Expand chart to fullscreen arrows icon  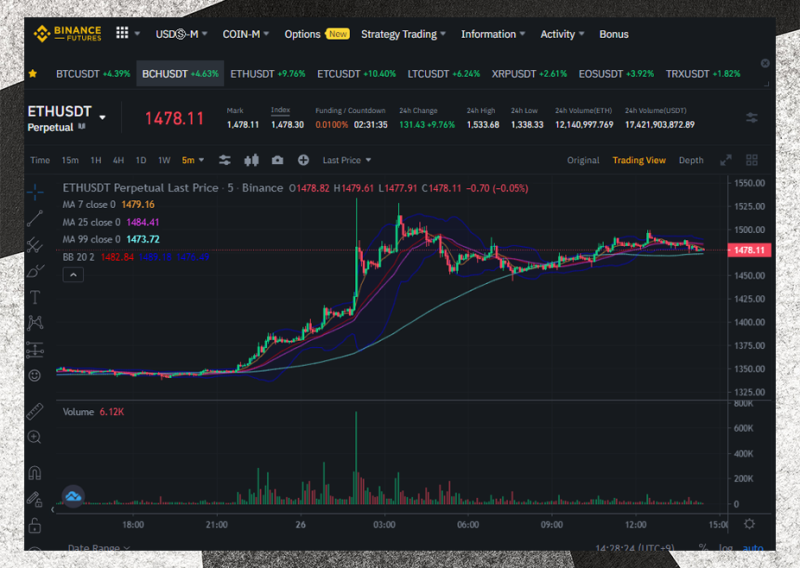coord(726,160)
